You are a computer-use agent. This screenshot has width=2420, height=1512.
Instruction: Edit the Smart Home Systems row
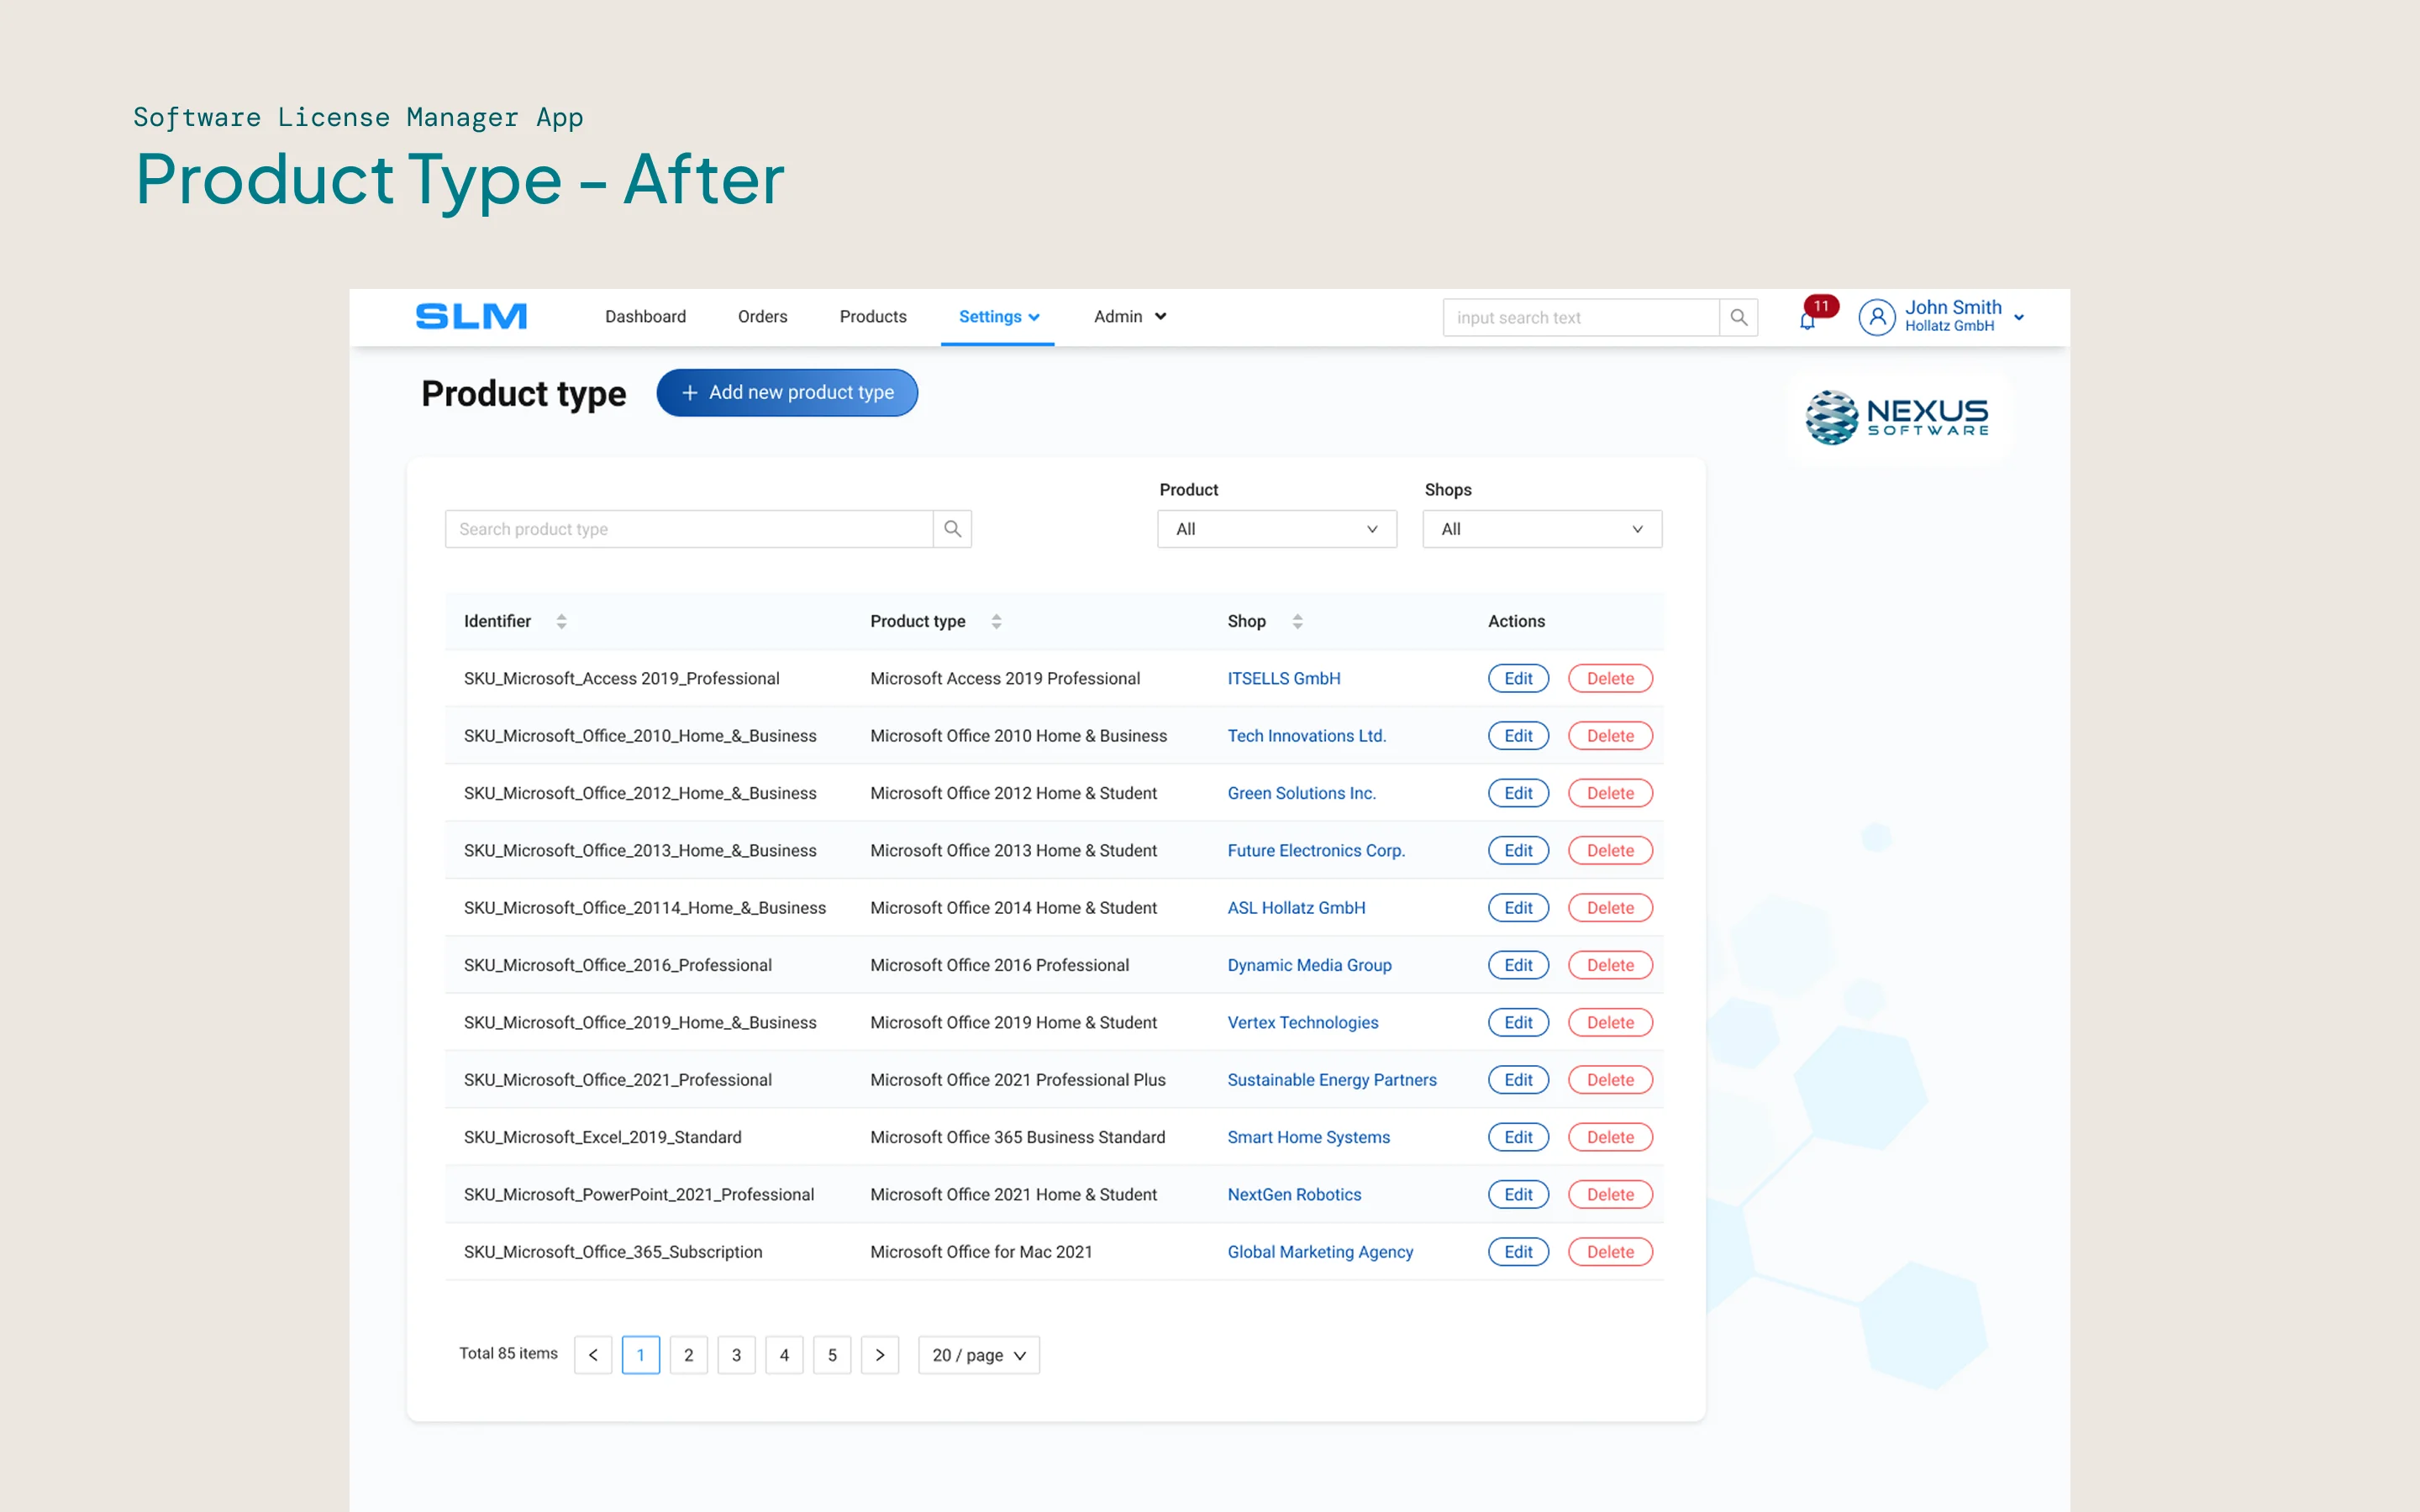pos(1518,1137)
